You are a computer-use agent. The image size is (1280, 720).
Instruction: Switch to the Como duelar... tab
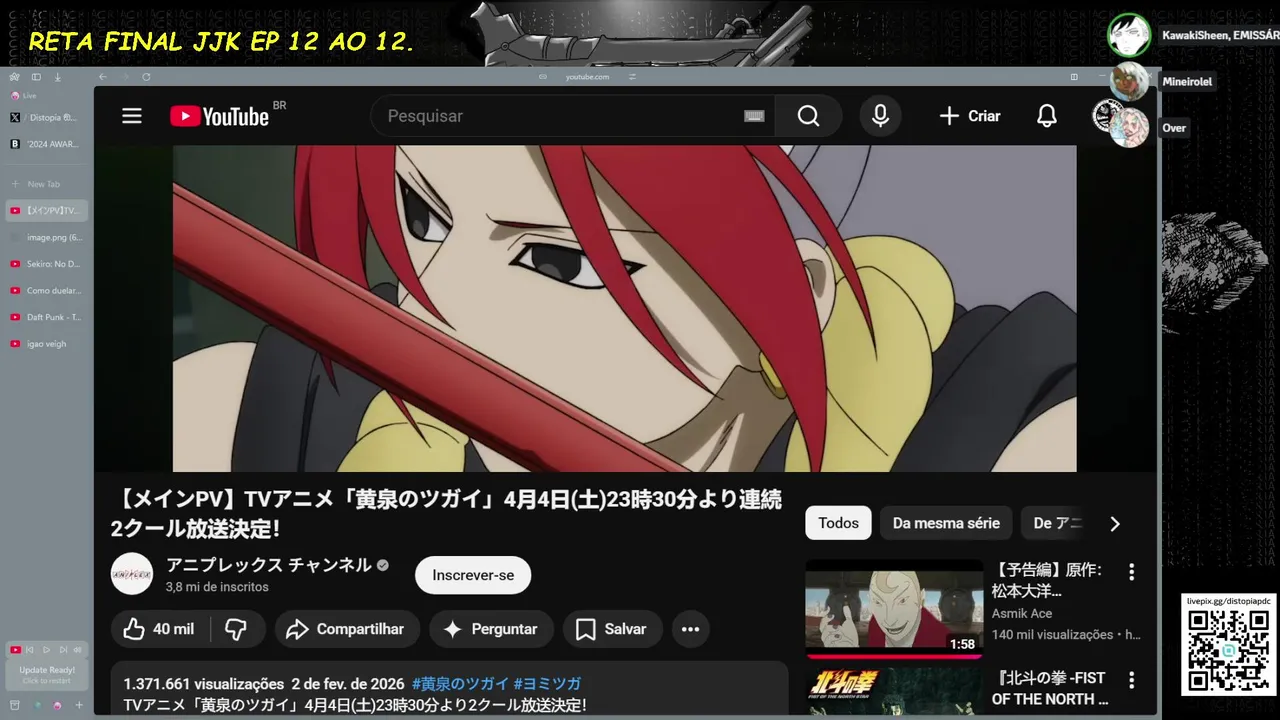click(46, 290)
